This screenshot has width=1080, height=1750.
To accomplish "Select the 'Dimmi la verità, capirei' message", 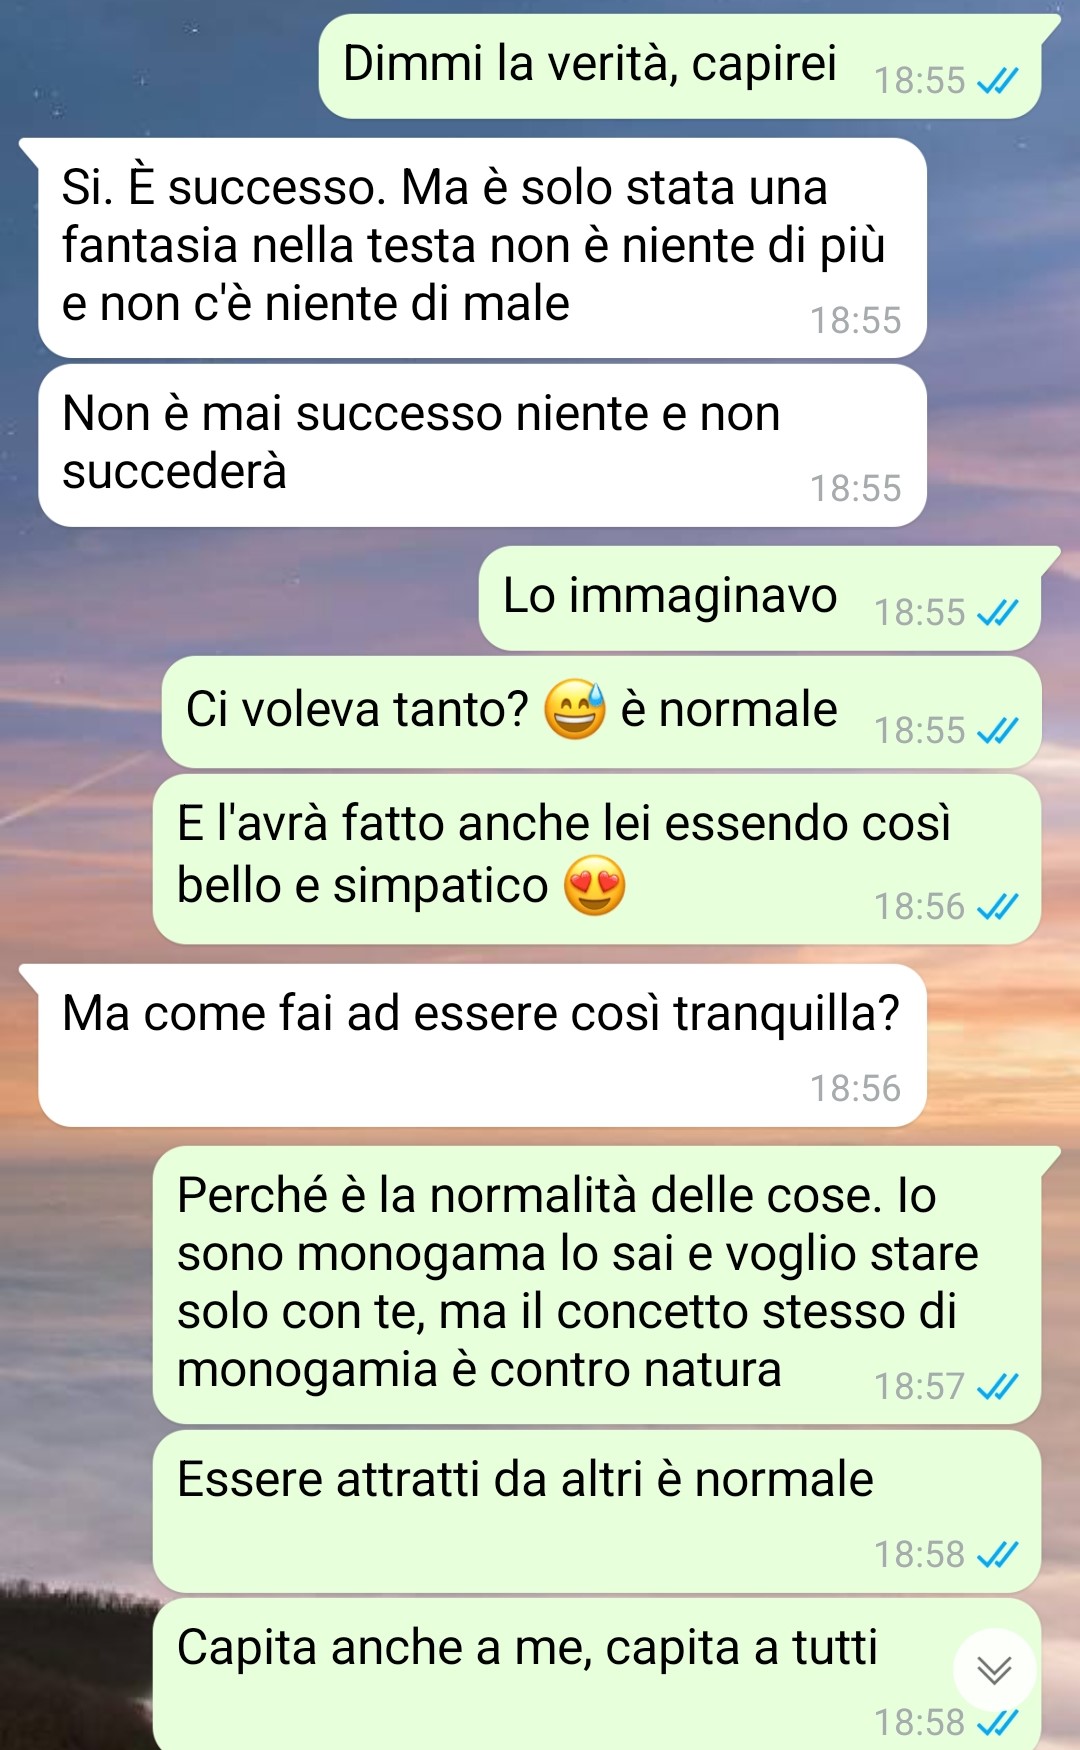I will click(x=680, y=66).
